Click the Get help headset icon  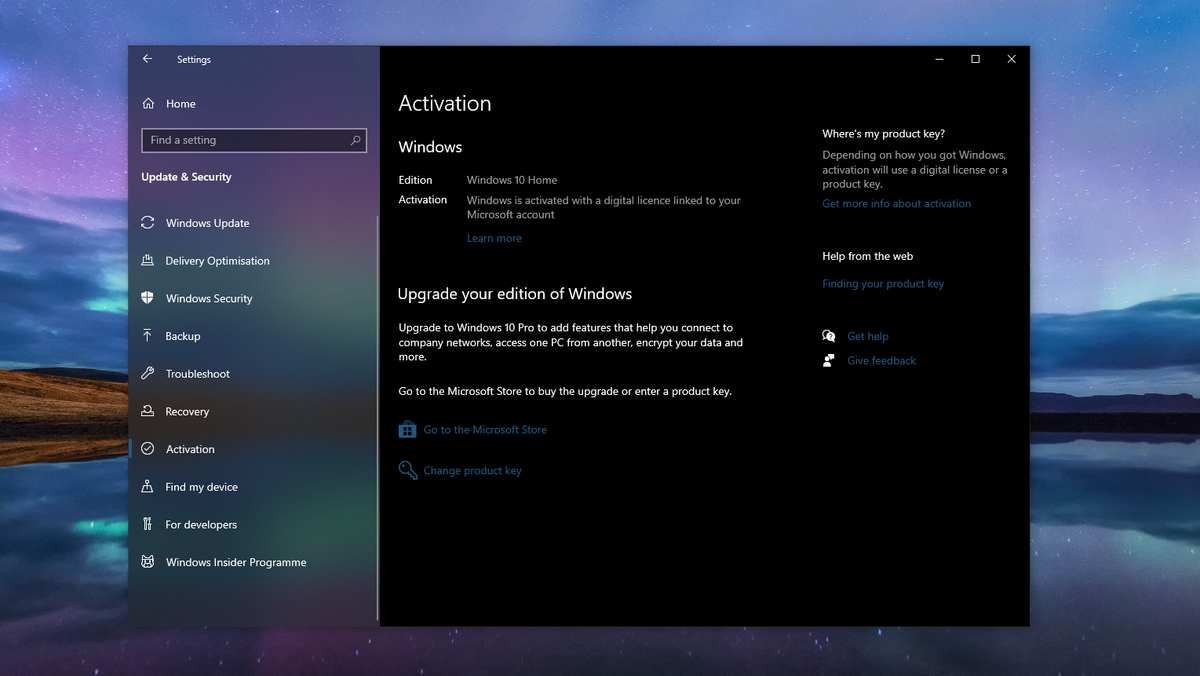pos(829,336)
